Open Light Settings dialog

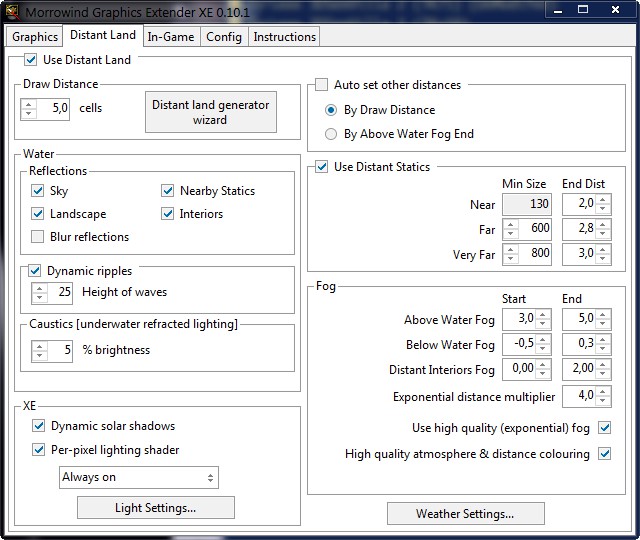pos(155,508)
